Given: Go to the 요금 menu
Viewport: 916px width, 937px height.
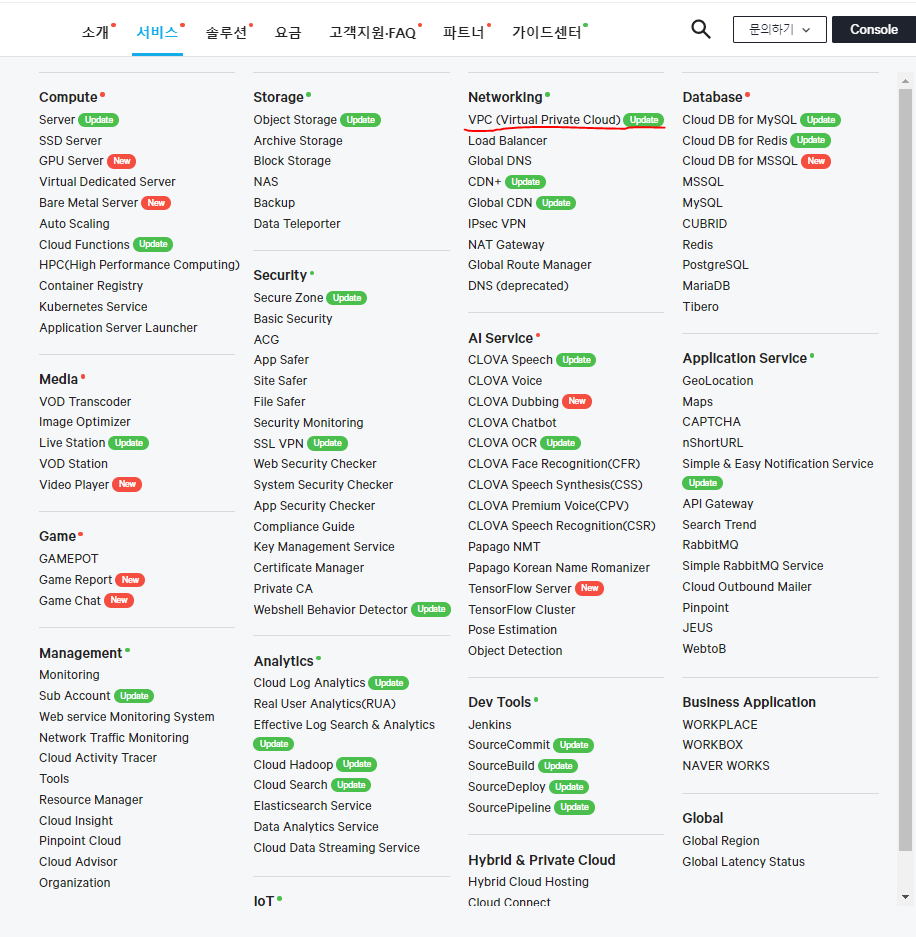Looking at the screenshot, I should 288,32.
